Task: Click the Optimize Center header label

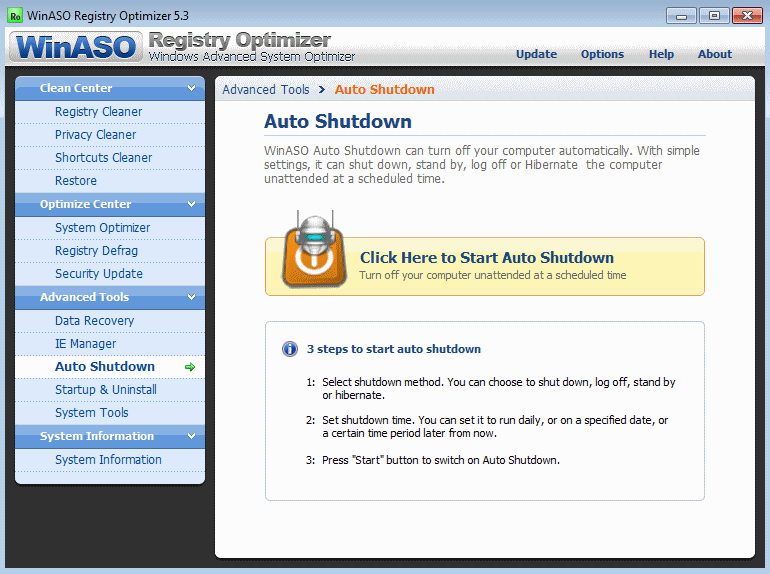Action: click(85, 204)
